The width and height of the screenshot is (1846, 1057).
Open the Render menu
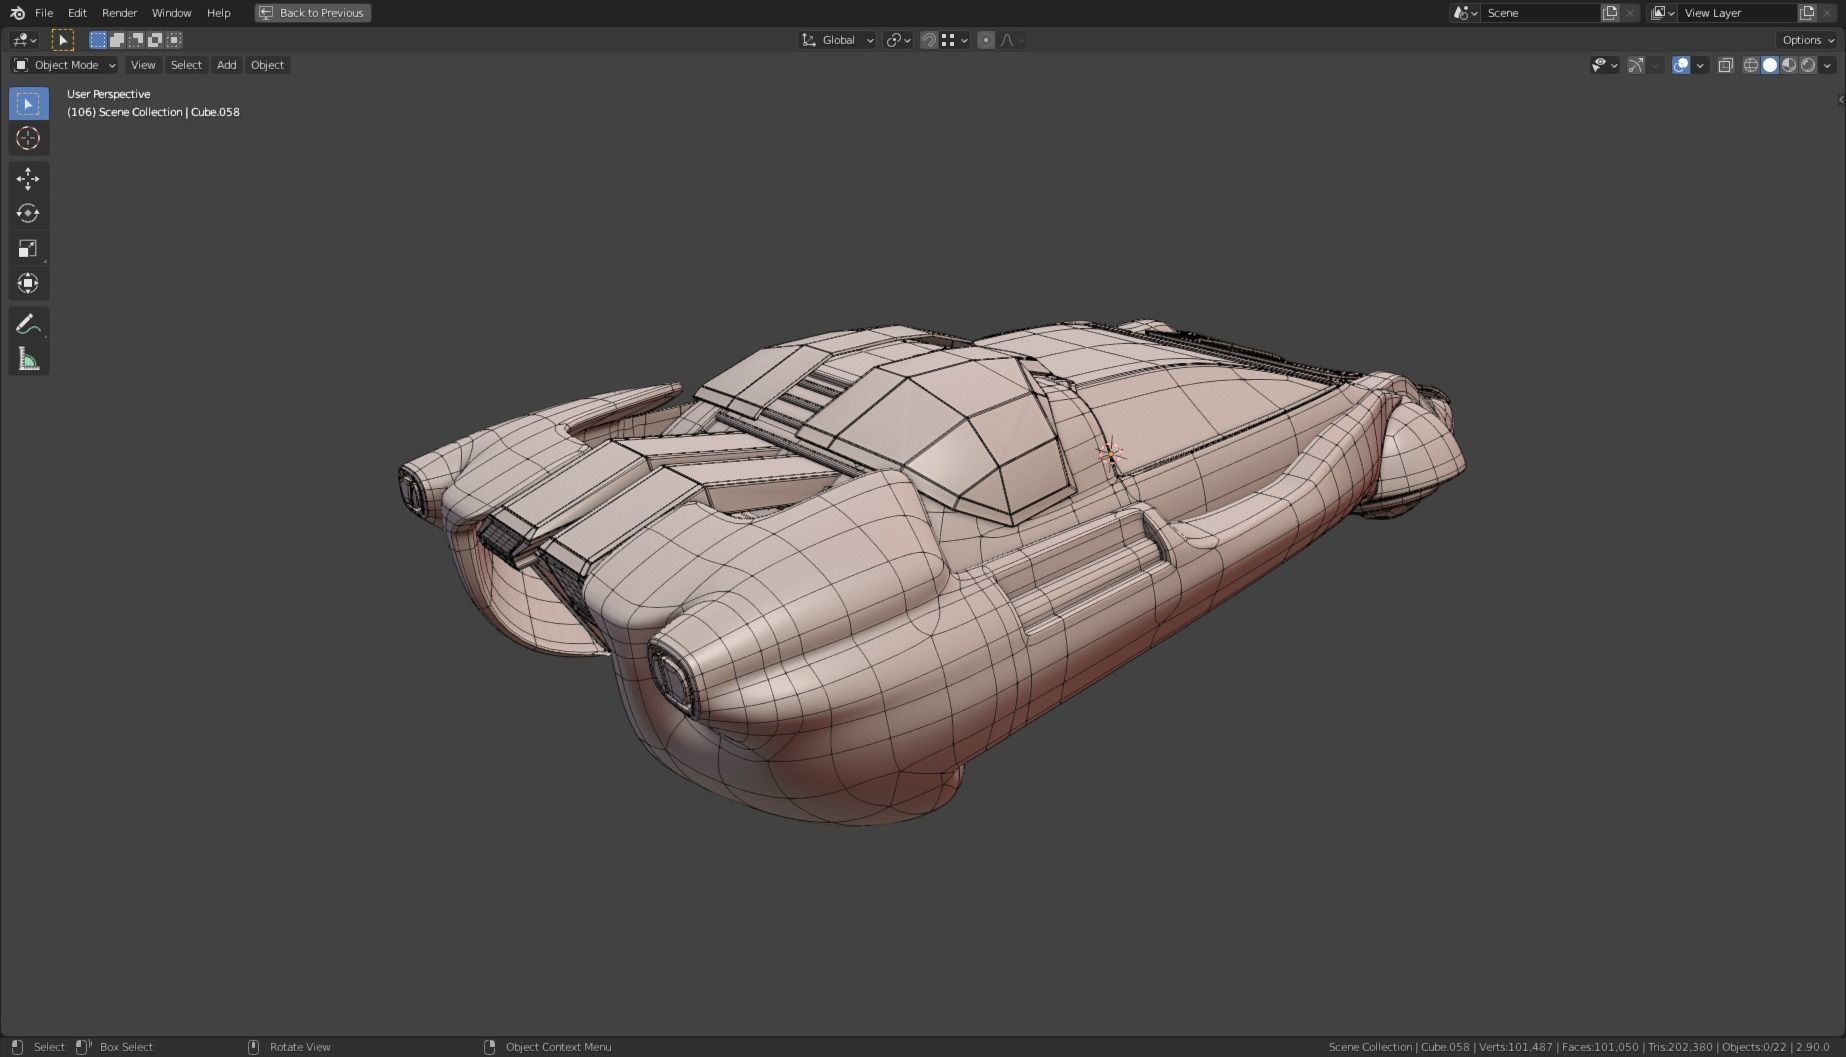119,13
